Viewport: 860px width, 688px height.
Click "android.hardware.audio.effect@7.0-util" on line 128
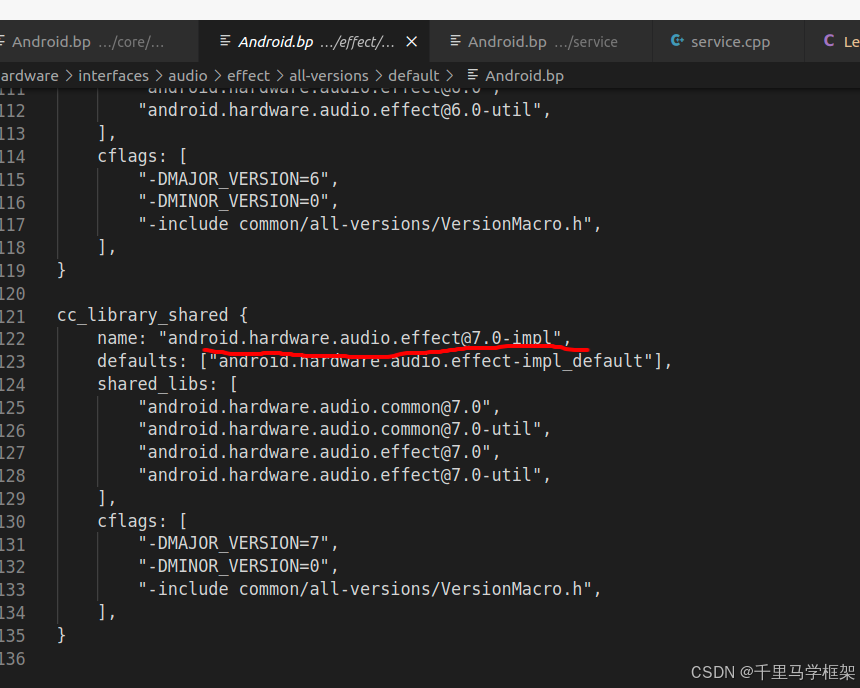[x=340, y=475]
